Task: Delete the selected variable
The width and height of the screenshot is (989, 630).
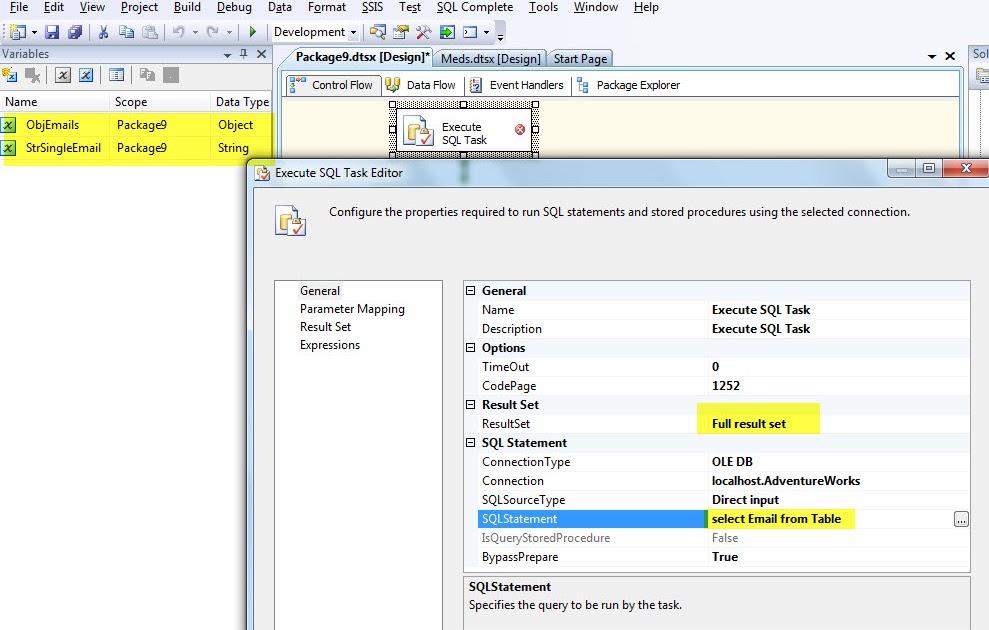Action: (31, 75)
